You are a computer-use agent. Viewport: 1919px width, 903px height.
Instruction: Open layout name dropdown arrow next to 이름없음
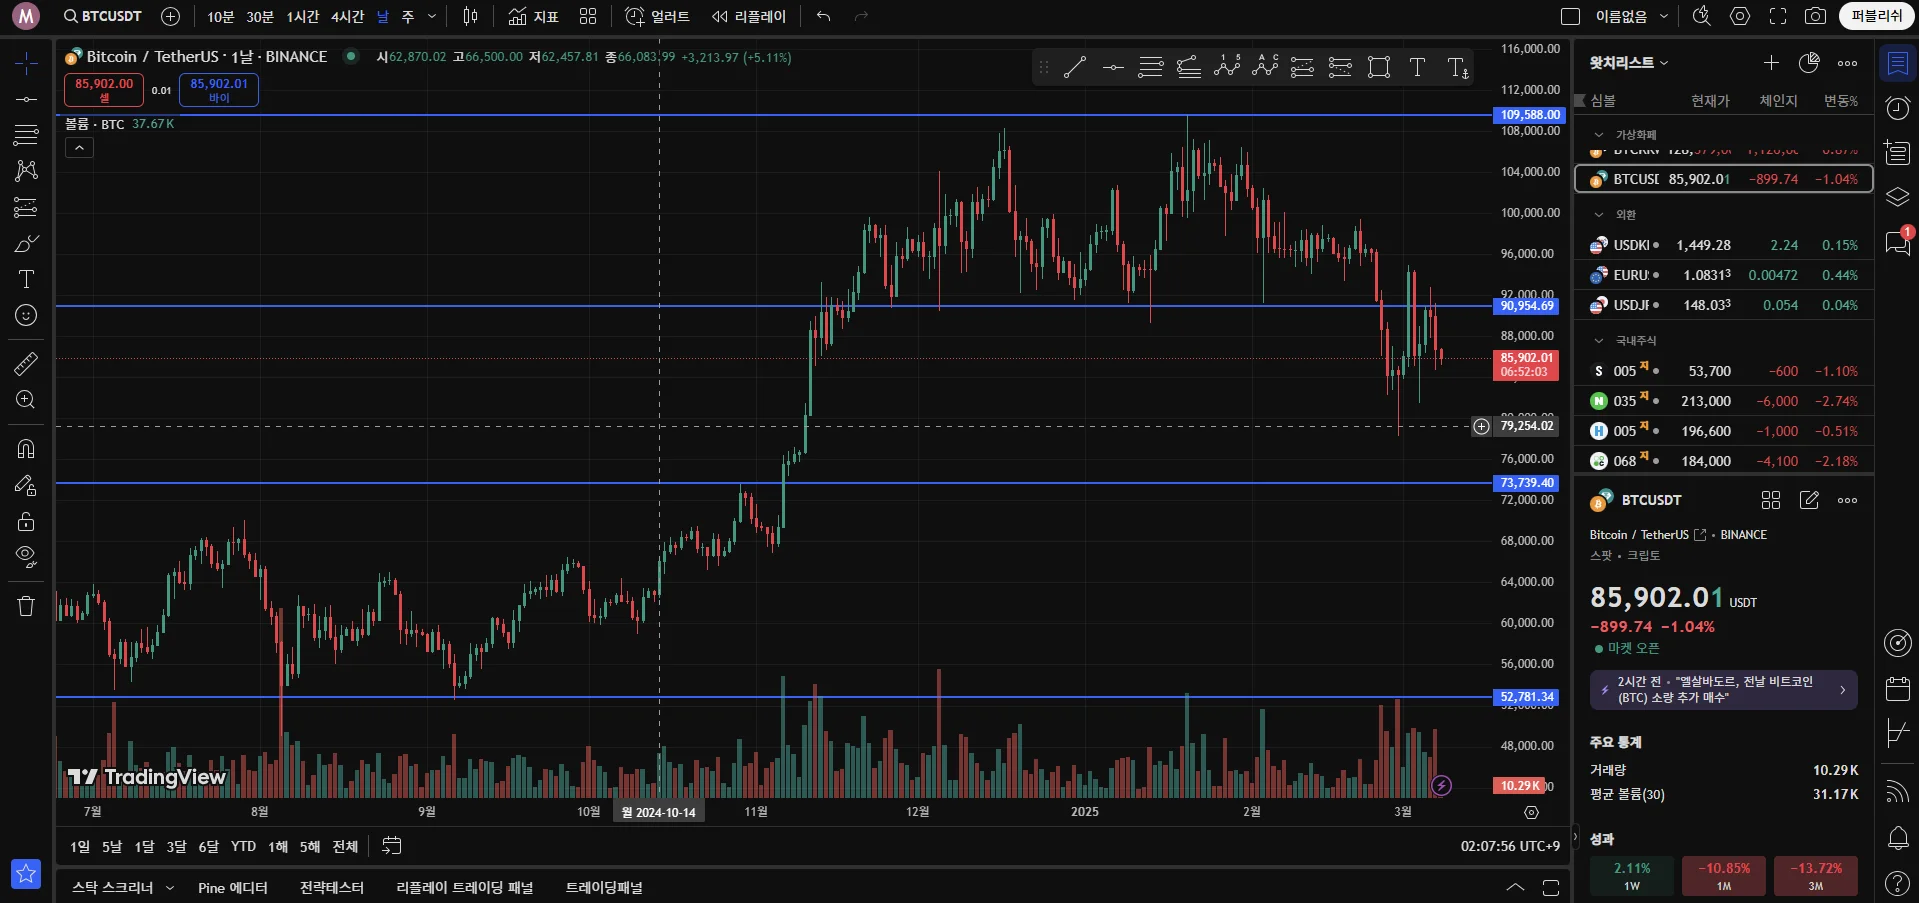[x=1663, y=16]
